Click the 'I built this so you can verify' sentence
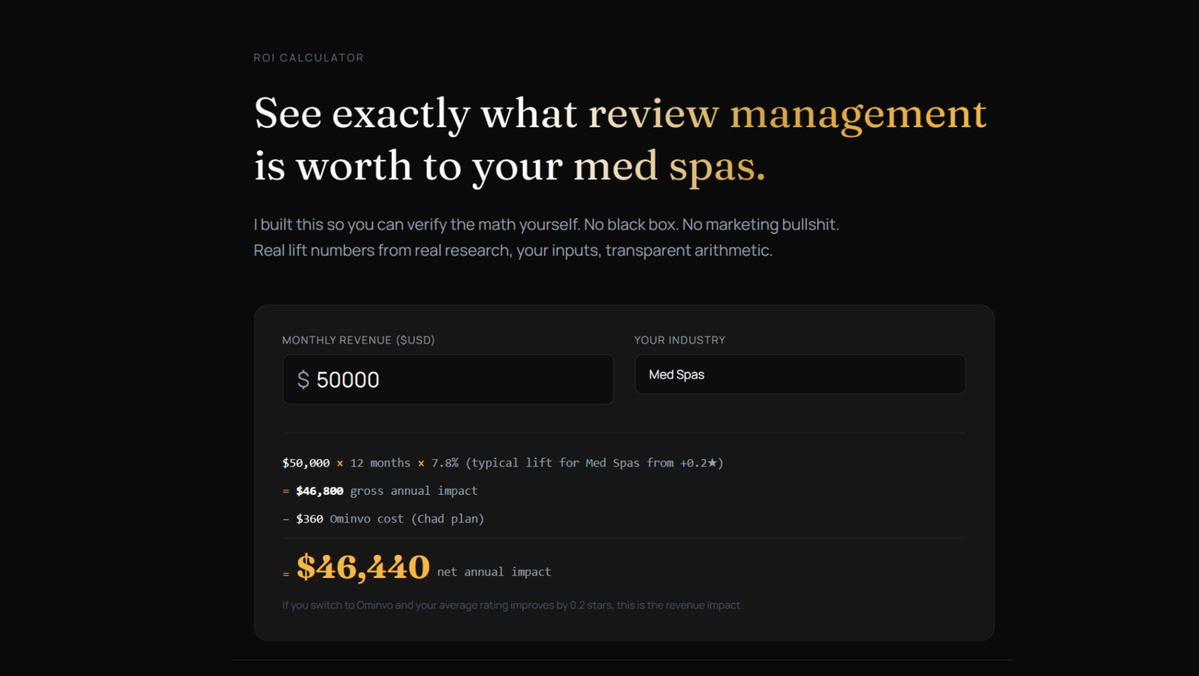 (546, 225)
